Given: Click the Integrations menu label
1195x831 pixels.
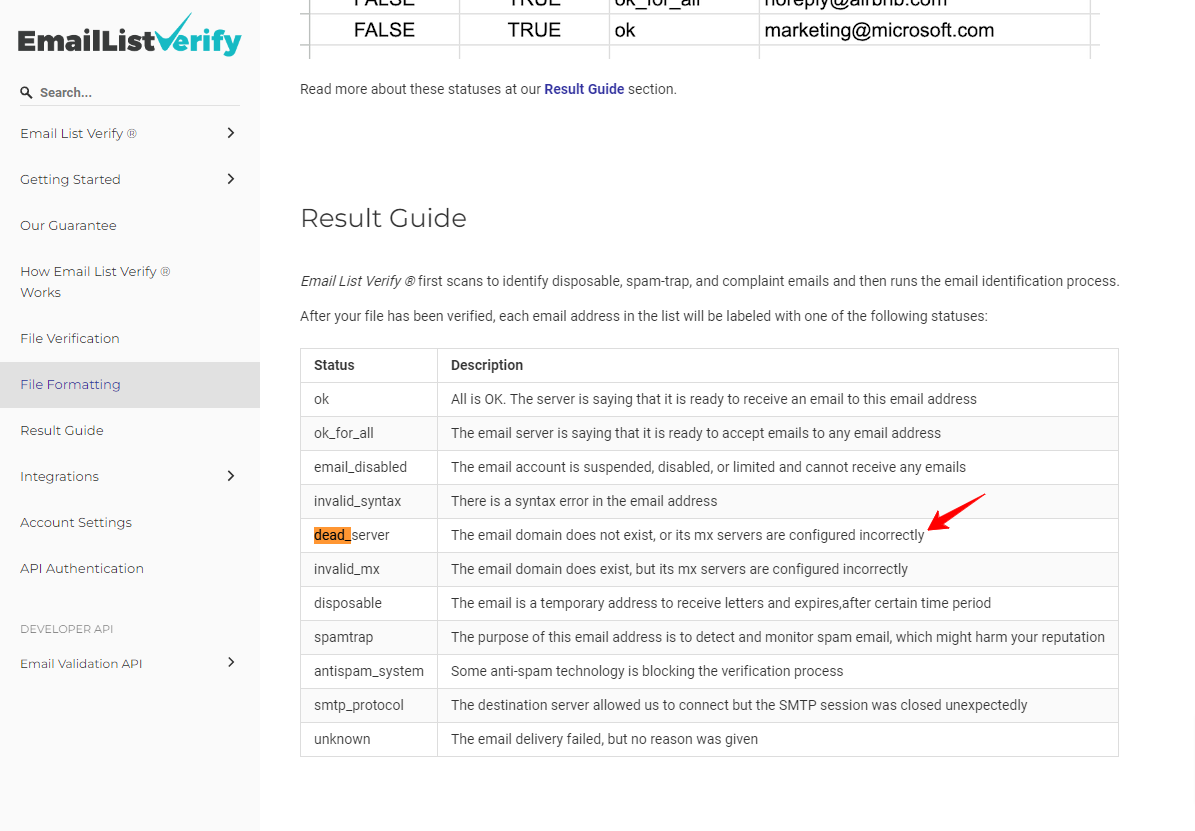Looking at the screenshot, I should pos(59,477).
